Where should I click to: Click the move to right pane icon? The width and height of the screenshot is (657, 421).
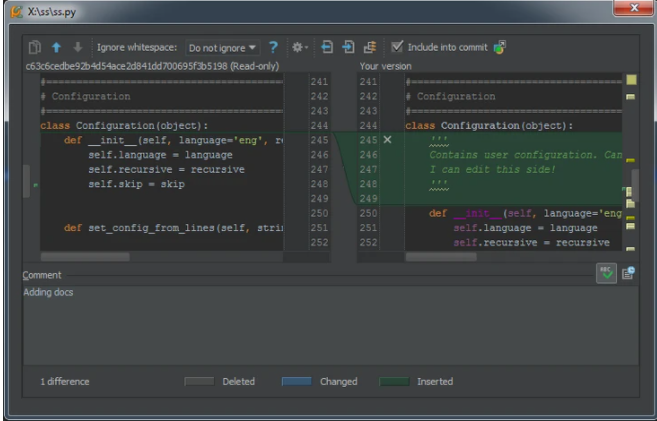tap(348, 47)
